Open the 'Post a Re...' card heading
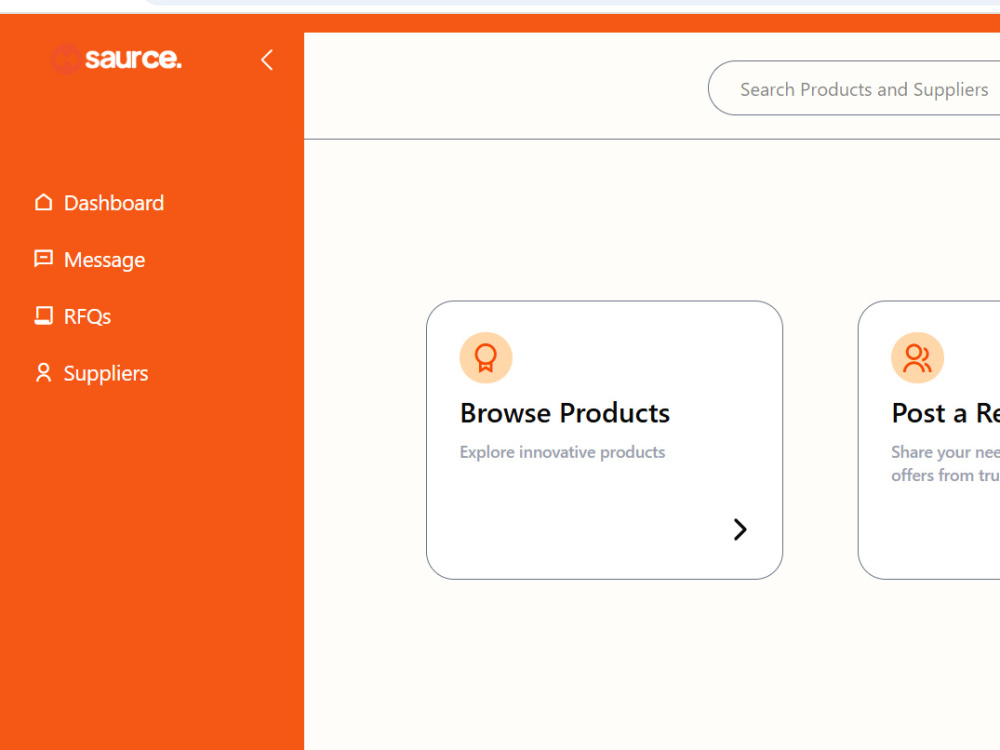The height and width of the screenshot is (750, 1000). click(x=946, y=413)
